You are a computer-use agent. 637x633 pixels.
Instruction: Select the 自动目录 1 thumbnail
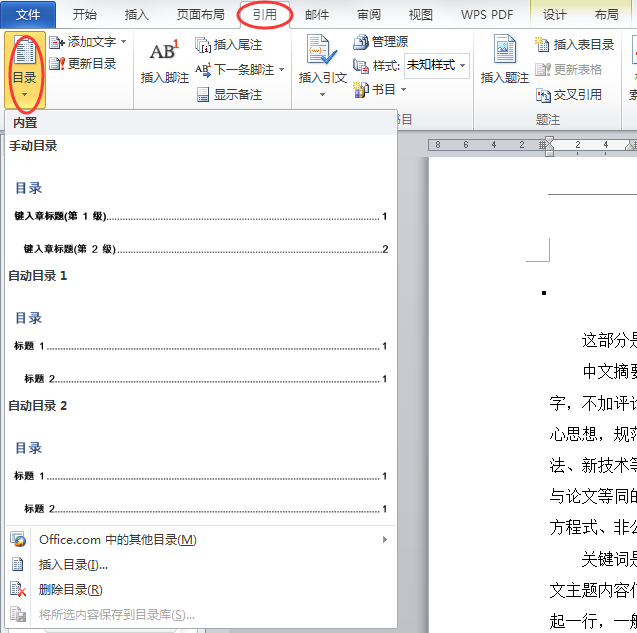(200, 335)
